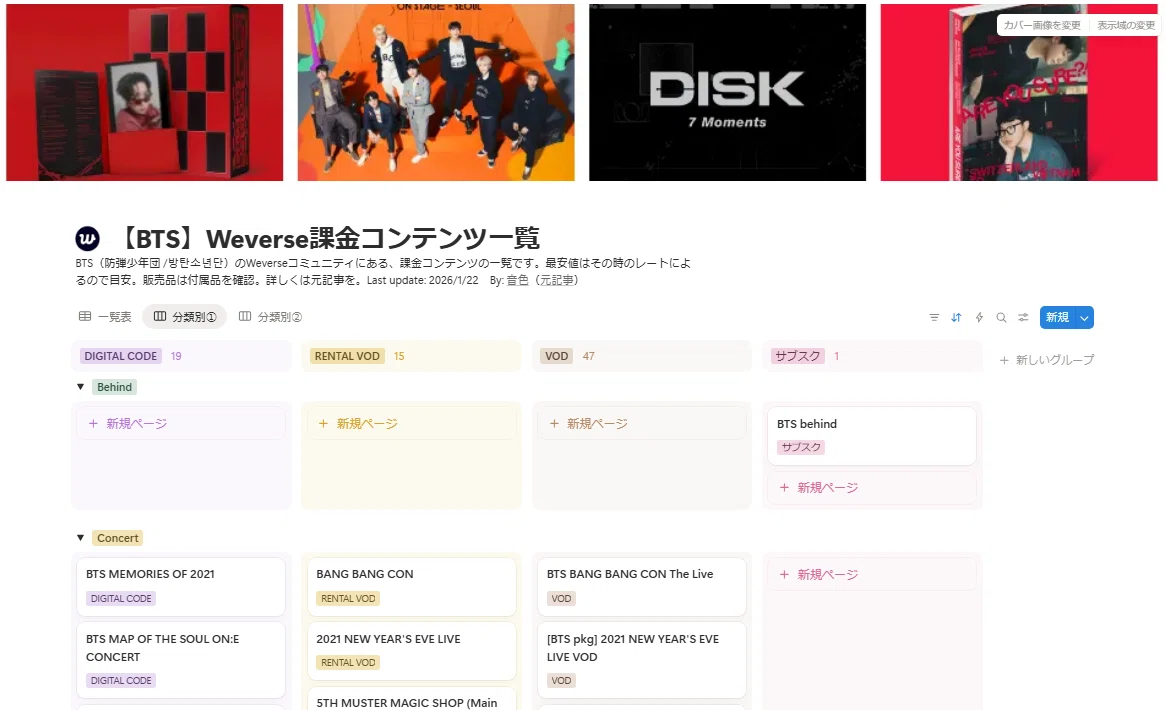The height and width of the screenshot is (710, 1166).
Task: Open the BANG BANG CON card
Action: tap(411, 587)
